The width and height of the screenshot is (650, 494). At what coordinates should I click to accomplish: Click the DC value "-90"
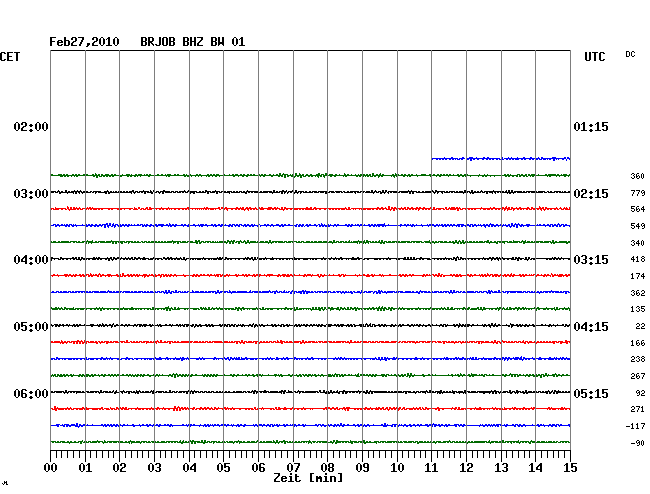[x=638, y=443]
